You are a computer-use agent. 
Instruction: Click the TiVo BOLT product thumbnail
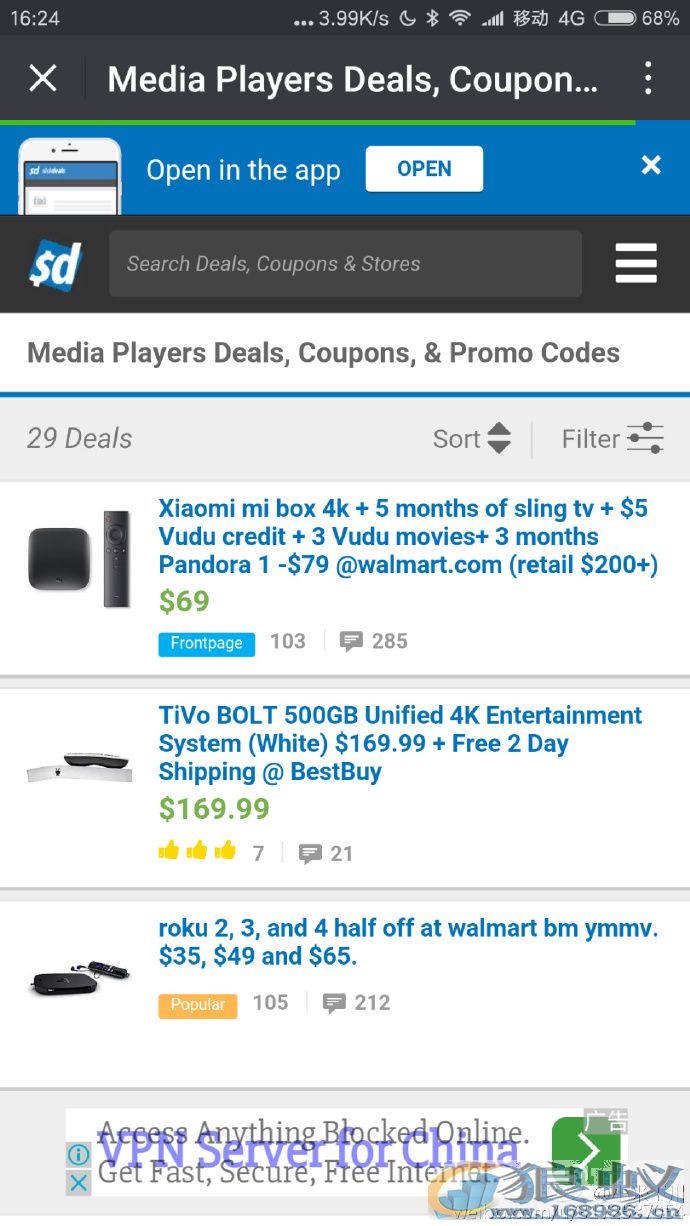coord(80,765)
